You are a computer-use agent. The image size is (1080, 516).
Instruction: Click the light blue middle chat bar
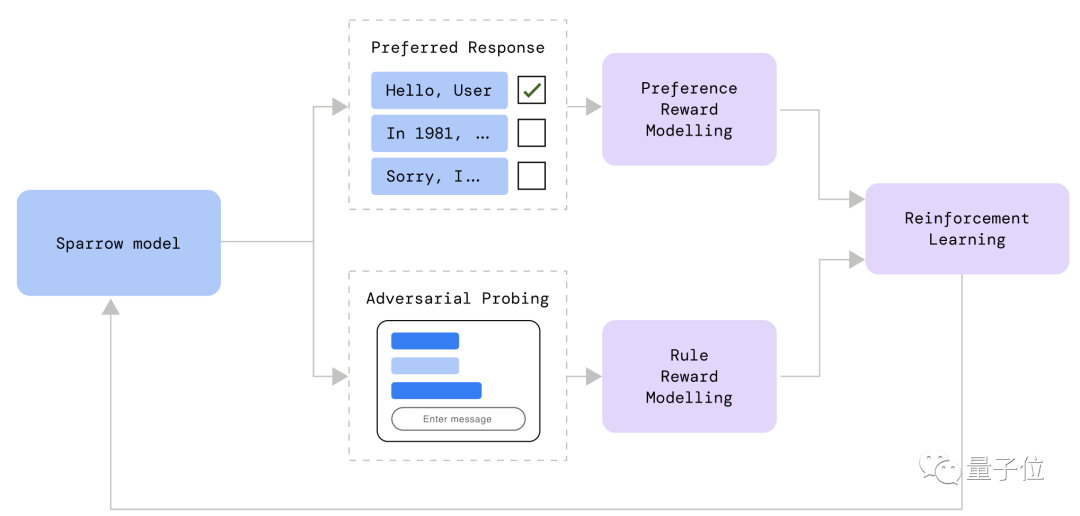tap(425, 366)
